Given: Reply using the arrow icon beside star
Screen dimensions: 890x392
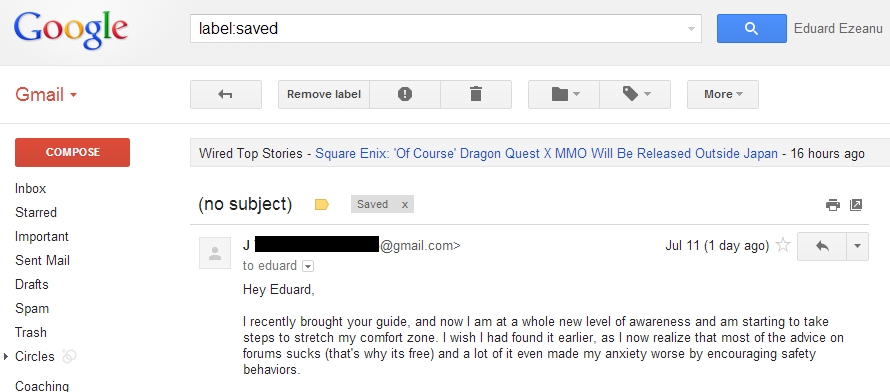Looking at the screenshot, I should click(821, 246).
